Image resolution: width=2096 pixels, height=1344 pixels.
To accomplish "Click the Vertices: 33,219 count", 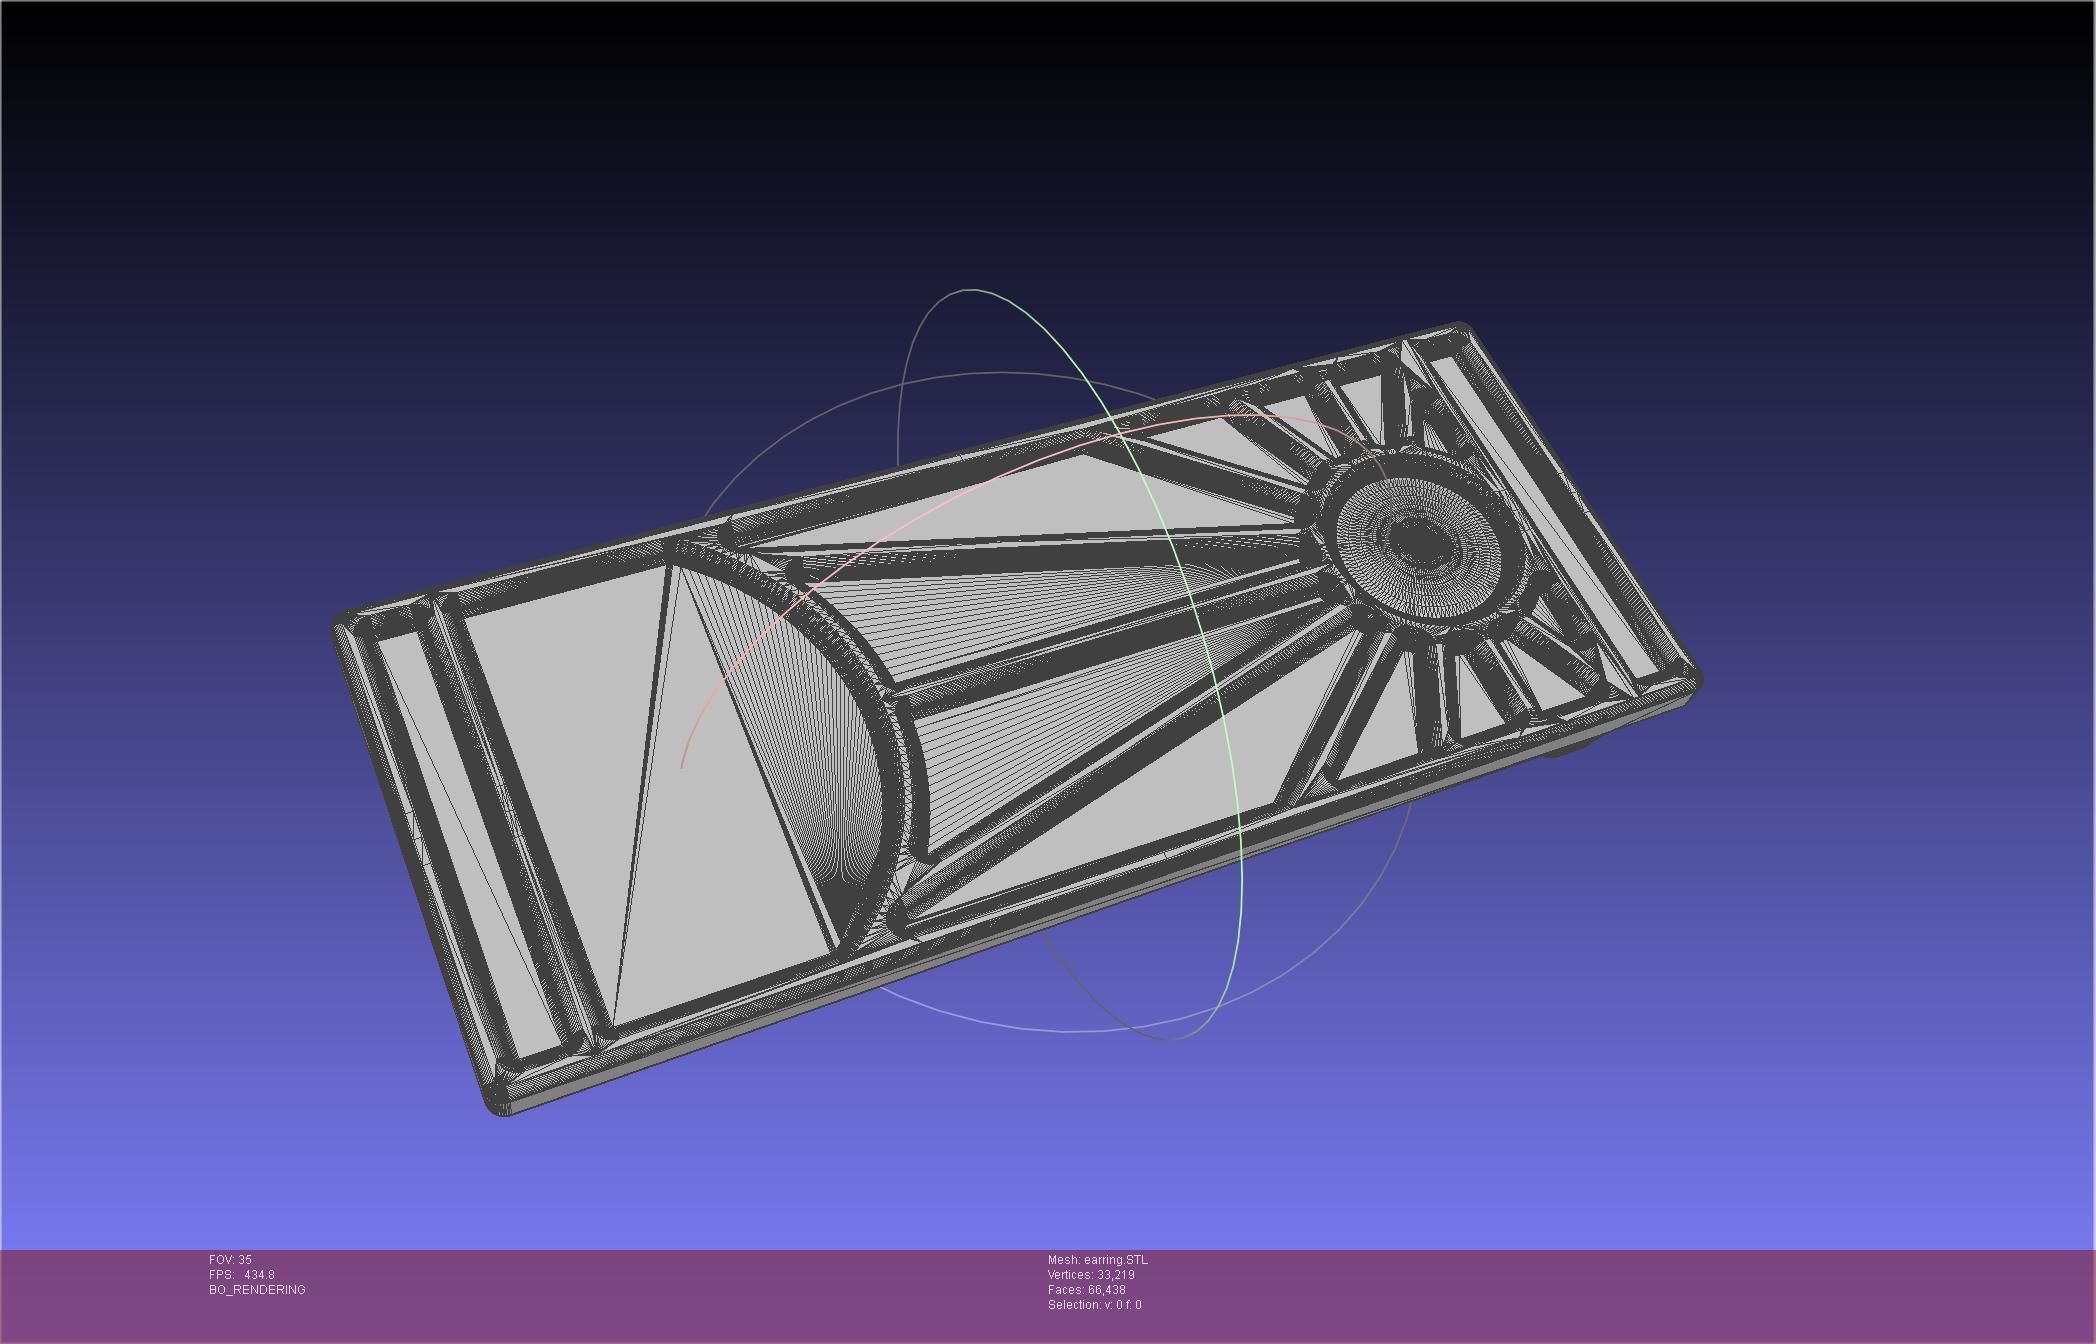I will point(1090,1275).
